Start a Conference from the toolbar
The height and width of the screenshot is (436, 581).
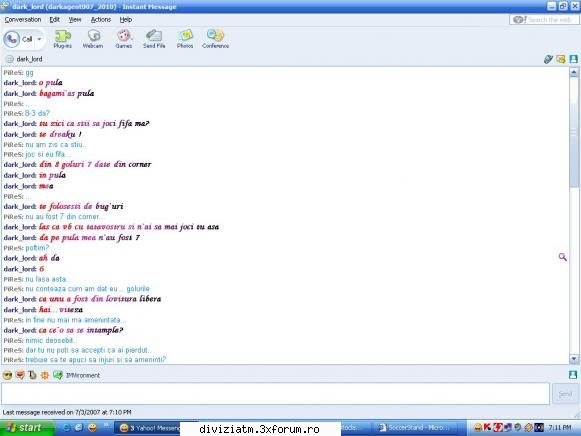coord(216,39)
